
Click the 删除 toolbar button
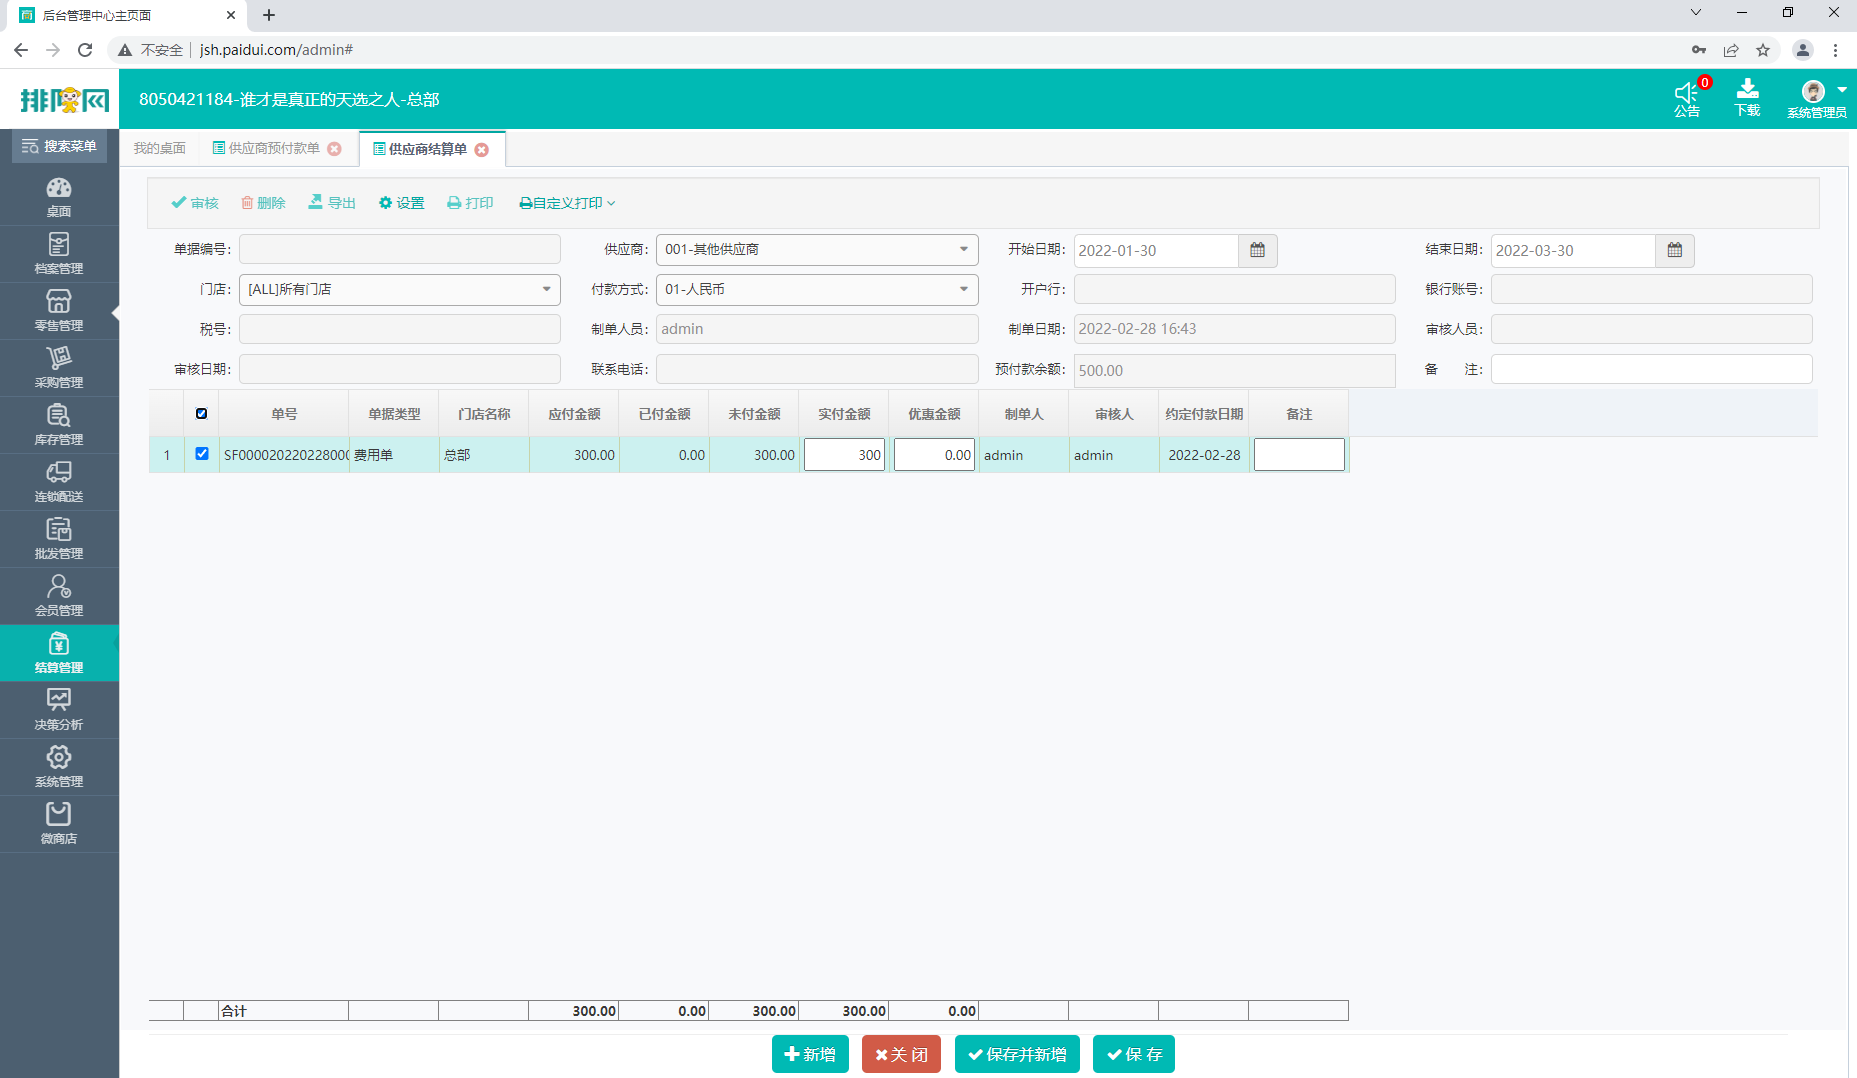(263, 203)
